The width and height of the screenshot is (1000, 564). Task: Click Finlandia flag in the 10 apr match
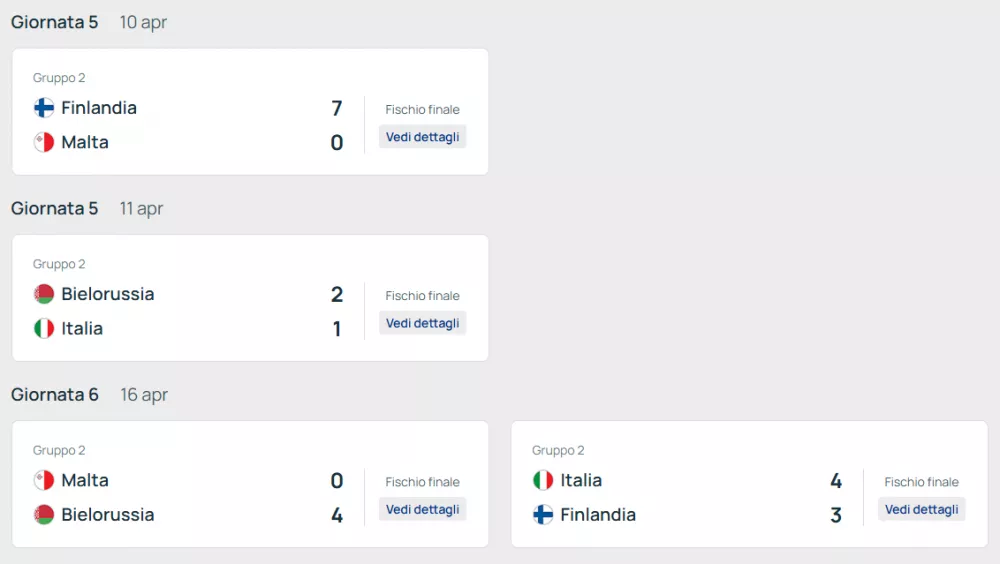[44, 108]
